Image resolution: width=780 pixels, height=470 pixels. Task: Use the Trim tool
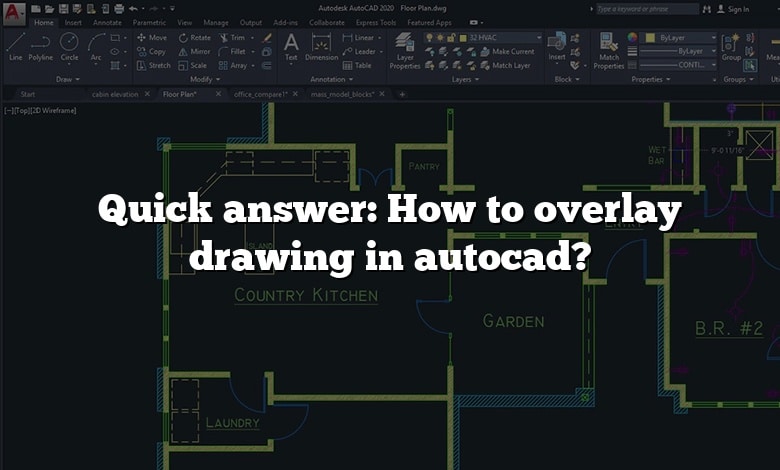(232, 38)
